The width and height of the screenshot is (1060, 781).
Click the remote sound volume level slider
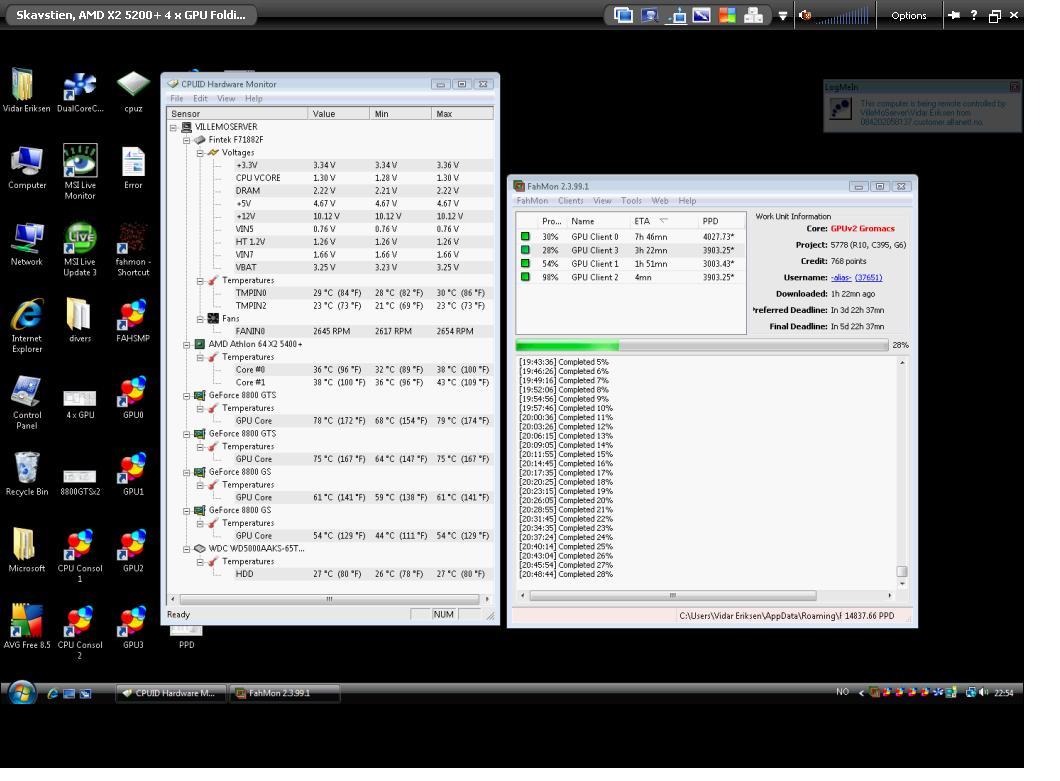pyautogui.click(x=842, y=16)
